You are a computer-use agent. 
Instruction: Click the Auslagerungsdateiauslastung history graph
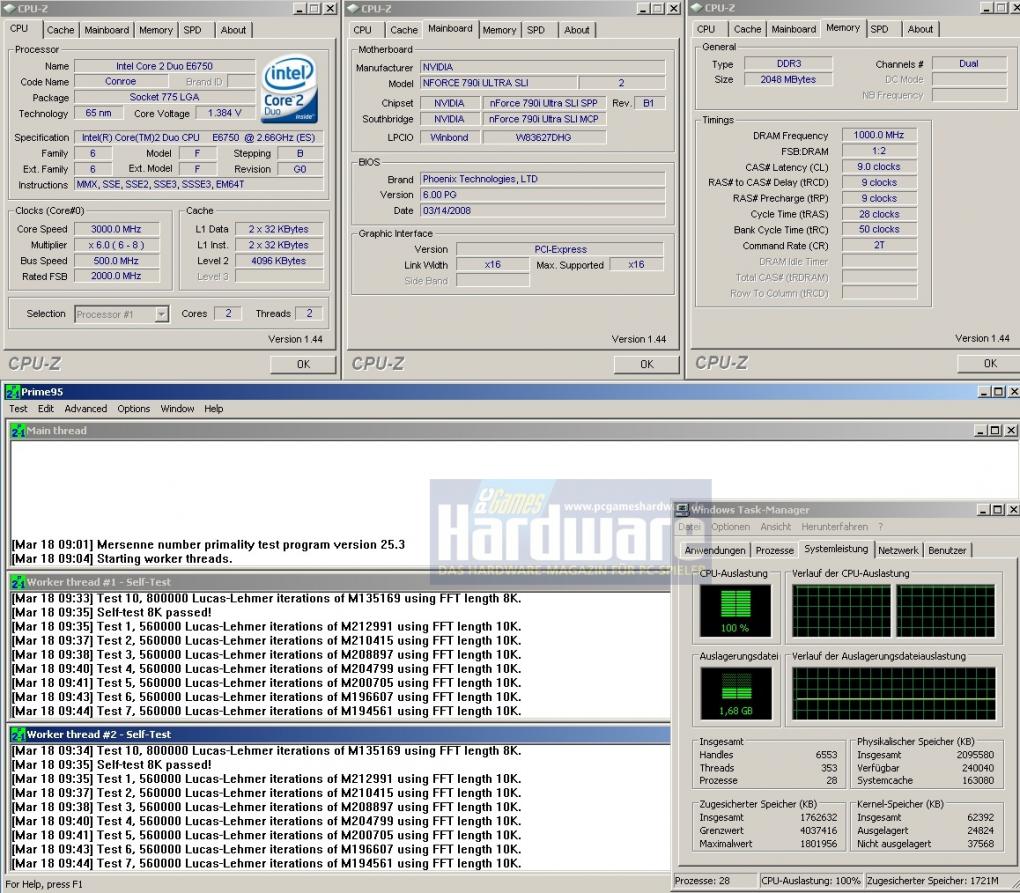coord(893,693)
